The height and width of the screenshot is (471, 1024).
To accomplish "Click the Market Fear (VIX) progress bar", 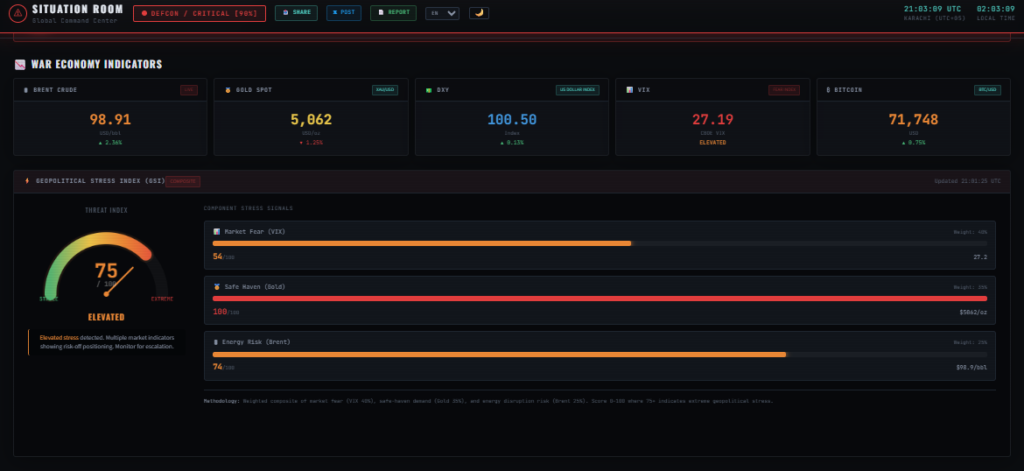I will point(599,243).
